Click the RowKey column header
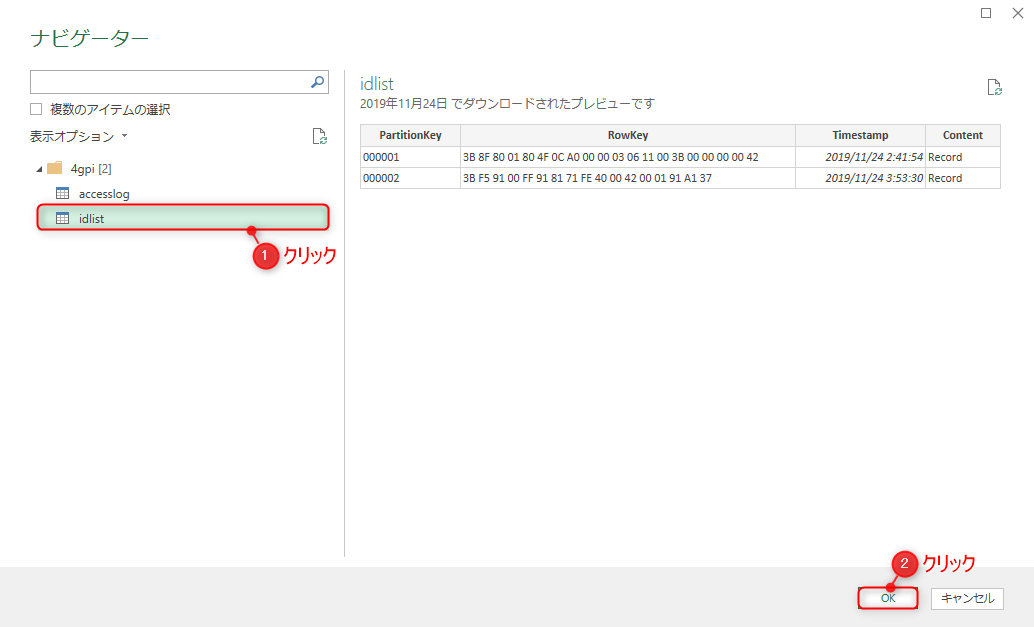Viewport: 1034px width, 627px height. pyautogui.click(x=628, y=135)
